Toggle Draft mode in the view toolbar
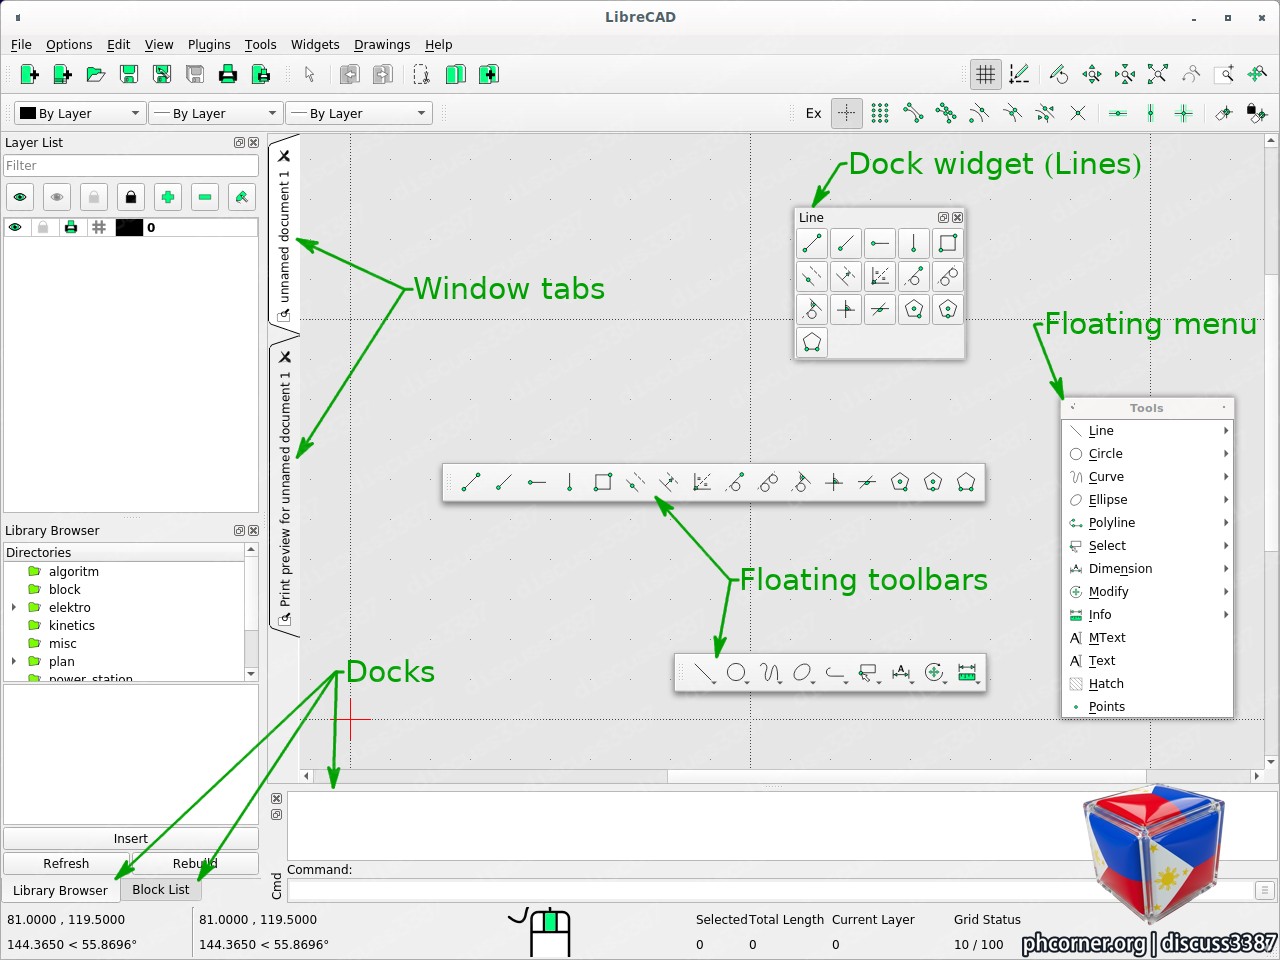The image size is (1280, 960). pyautogui.click(x=1019, y=74)
